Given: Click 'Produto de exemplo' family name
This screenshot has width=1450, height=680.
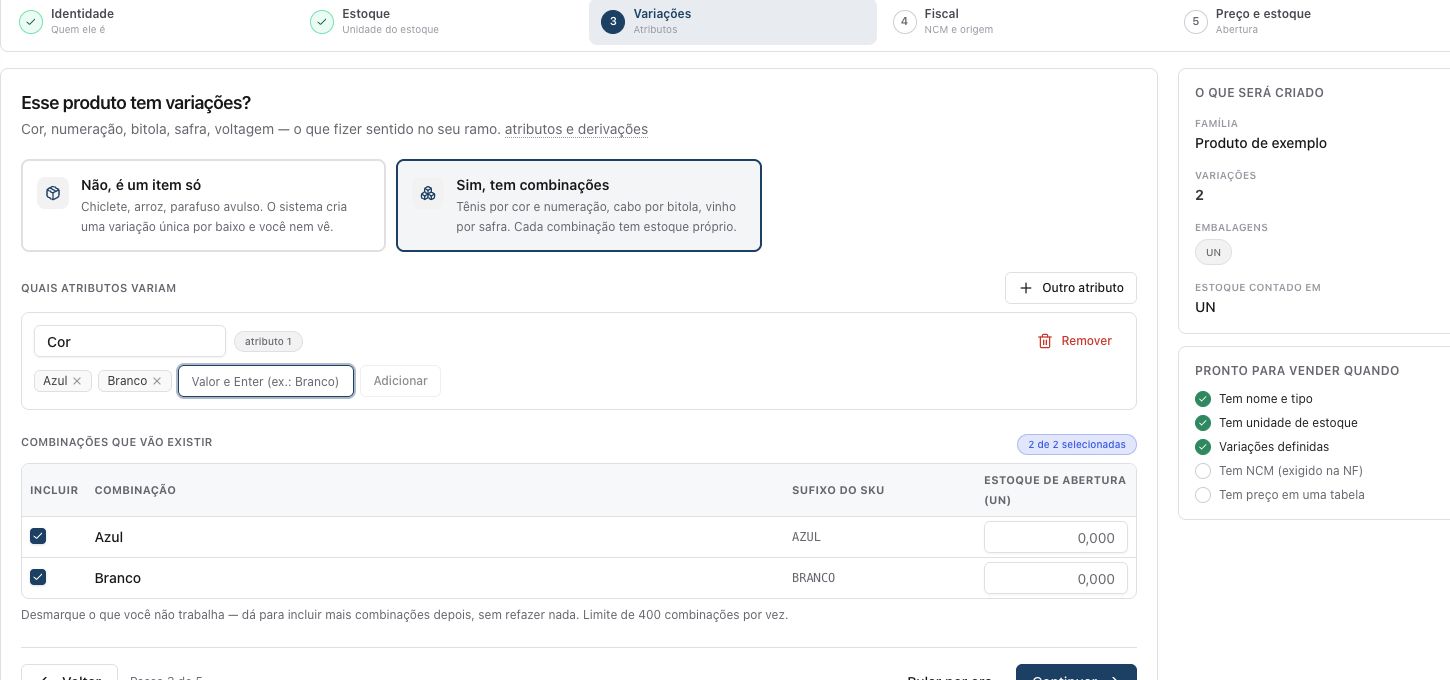Looking at the screenshot, I should [x=1261, y=143].
